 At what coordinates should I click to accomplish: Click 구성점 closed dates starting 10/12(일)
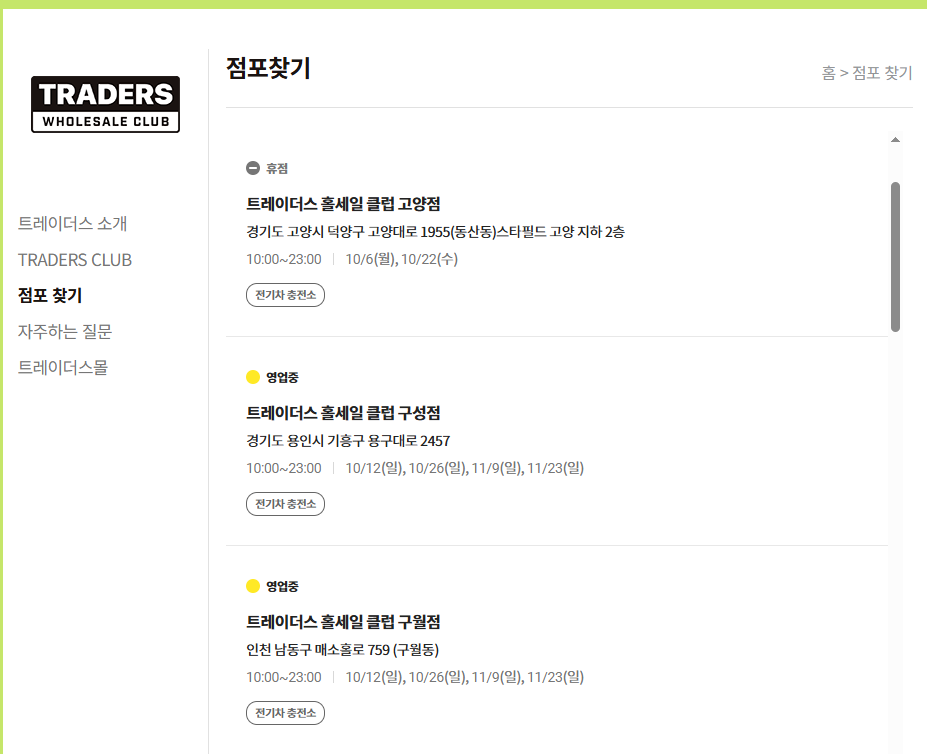tap(465, 468)
